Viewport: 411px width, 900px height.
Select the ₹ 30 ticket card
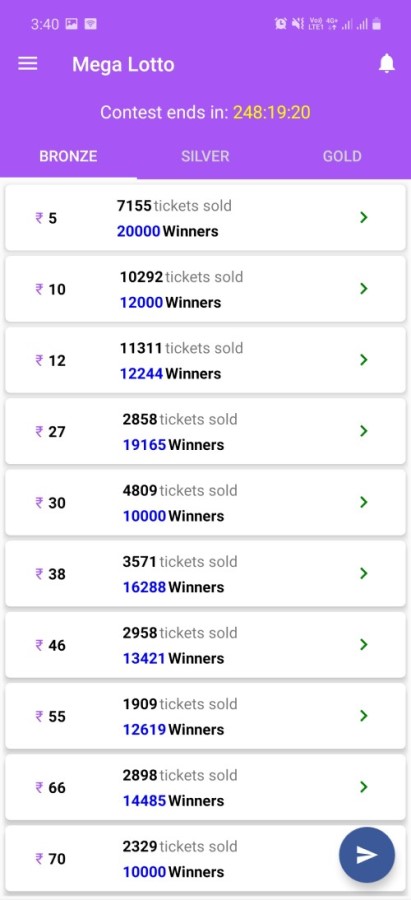(206, 503)
